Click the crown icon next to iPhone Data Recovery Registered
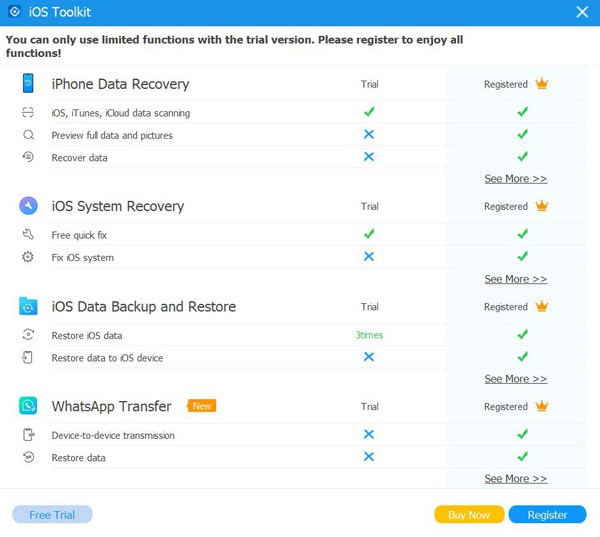Image resolution: width=600 pixels, height=537 pixels. point(542,83)
